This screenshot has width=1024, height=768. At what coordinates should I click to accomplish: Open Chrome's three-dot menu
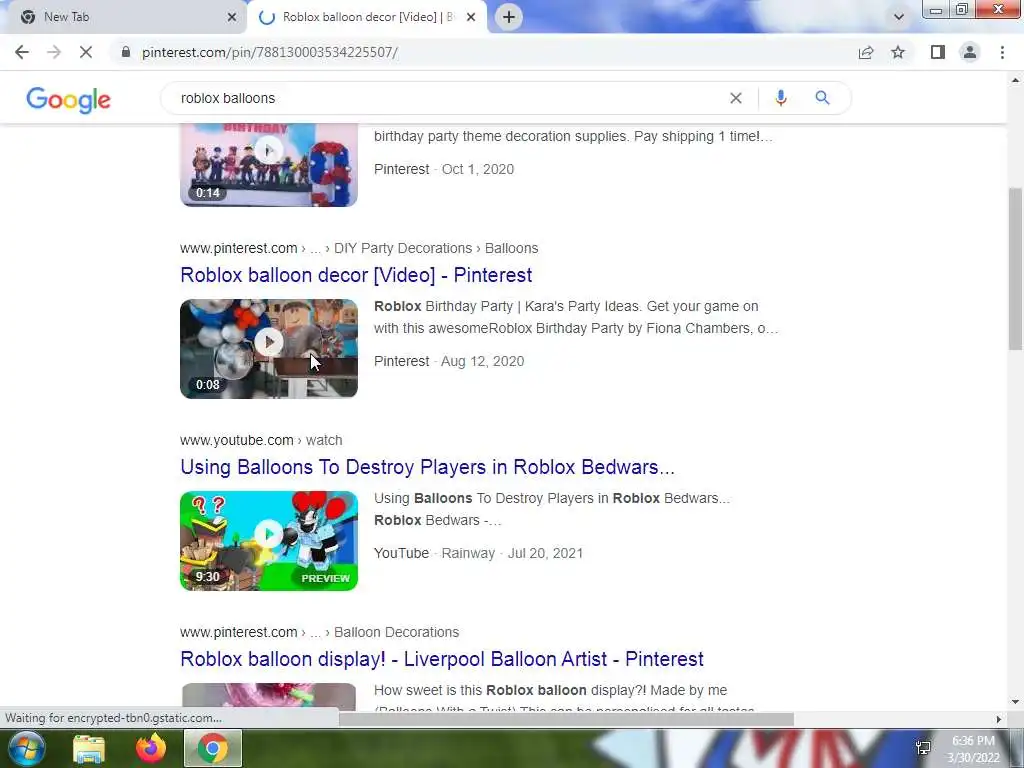pyautogui.click(x=1002, y=52)
